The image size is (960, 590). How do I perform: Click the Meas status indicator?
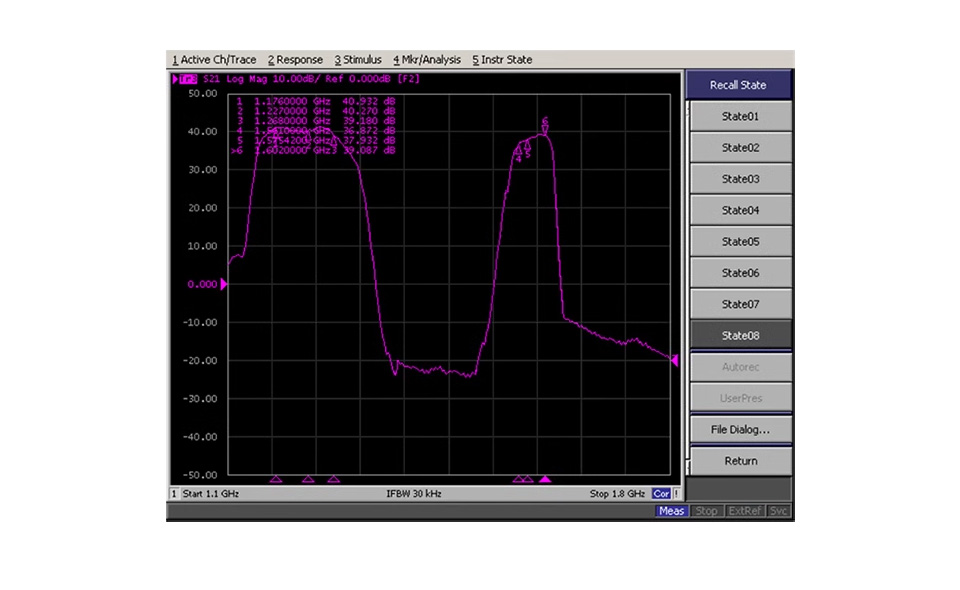coord(671,511)
